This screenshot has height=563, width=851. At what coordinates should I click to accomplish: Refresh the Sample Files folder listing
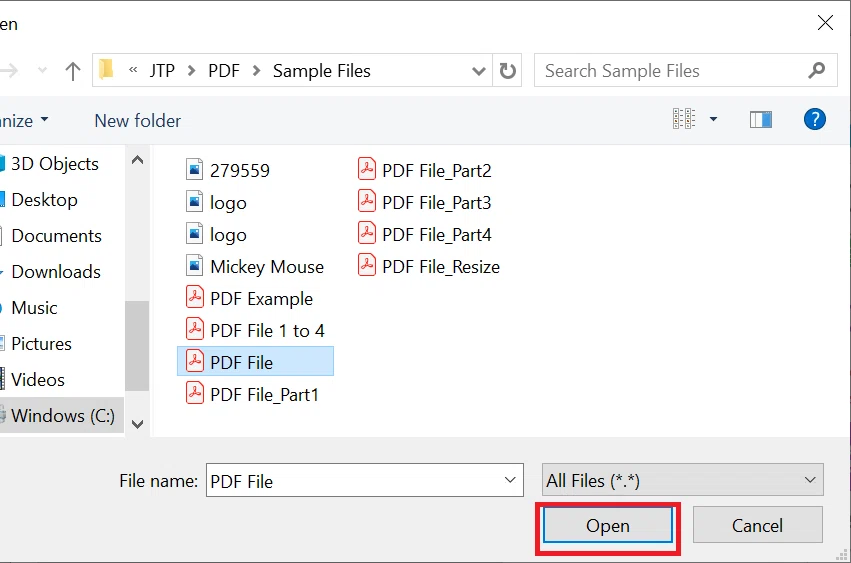[507, 71]
